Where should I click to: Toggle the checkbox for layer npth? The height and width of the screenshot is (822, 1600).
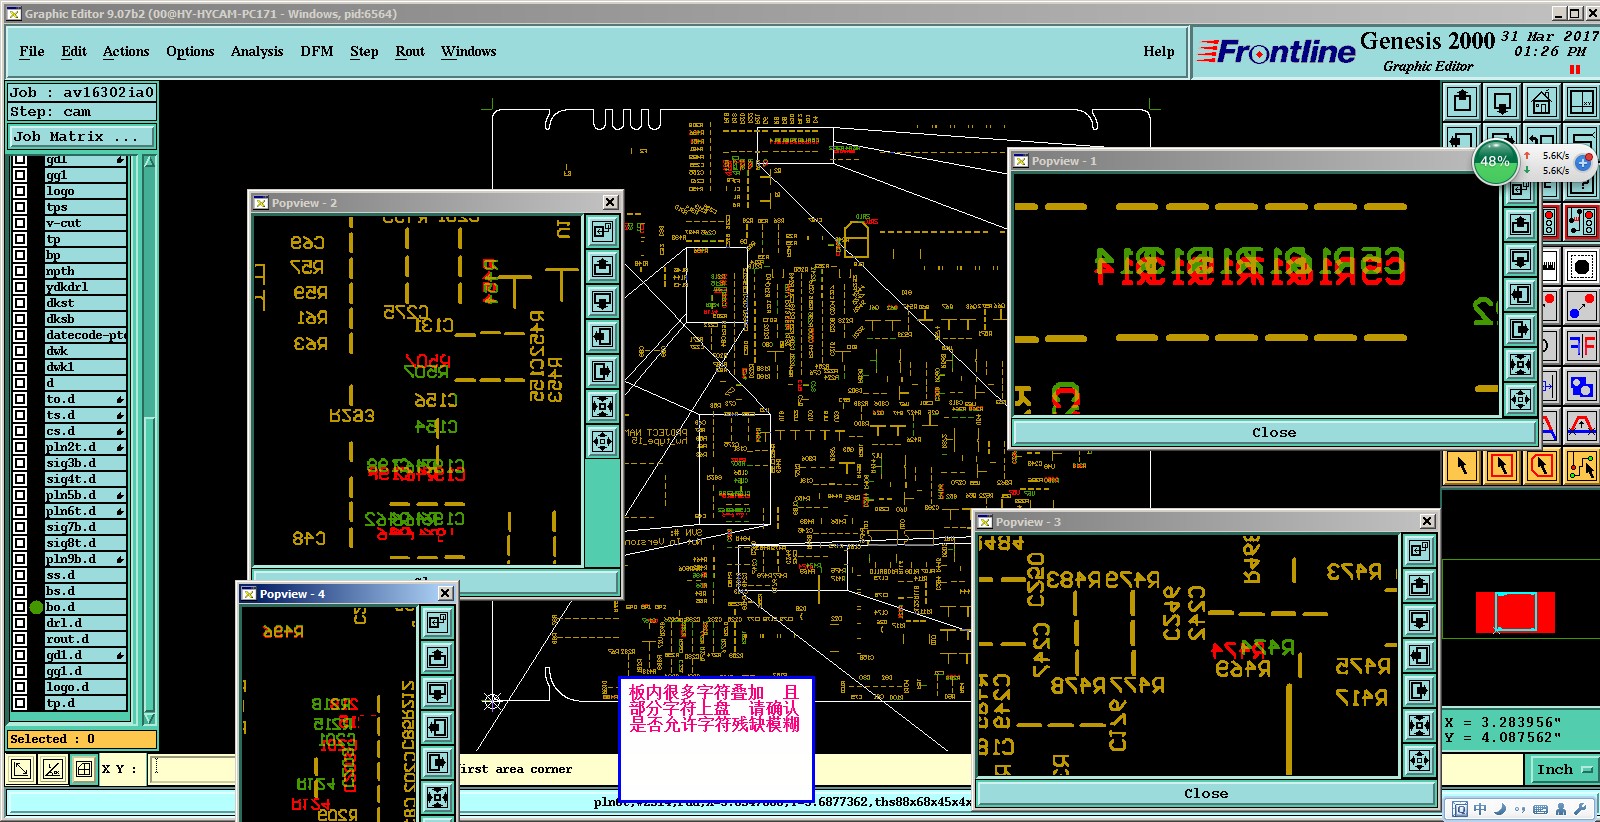click(x=20, y=271)
